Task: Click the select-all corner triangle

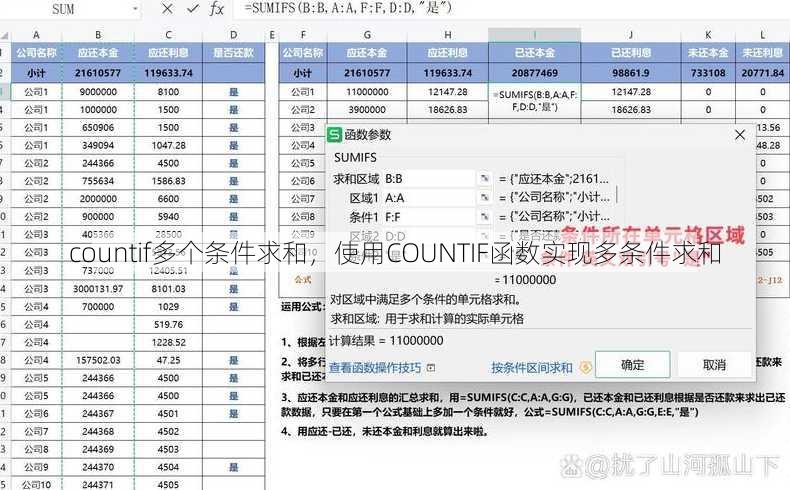Action: tap(5, 36)
